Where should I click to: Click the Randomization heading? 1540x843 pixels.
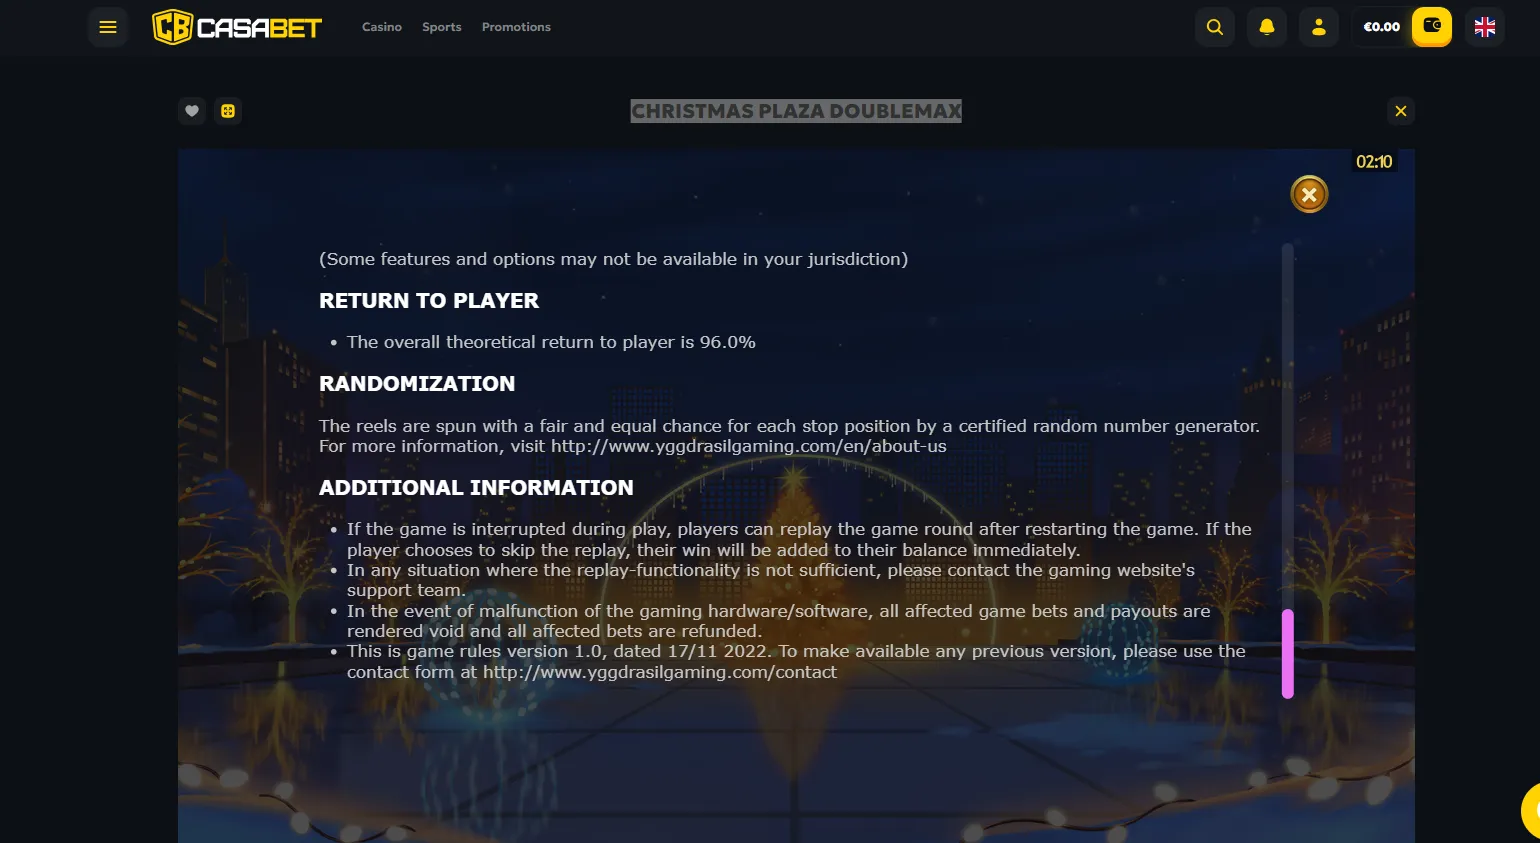point(417,384)
